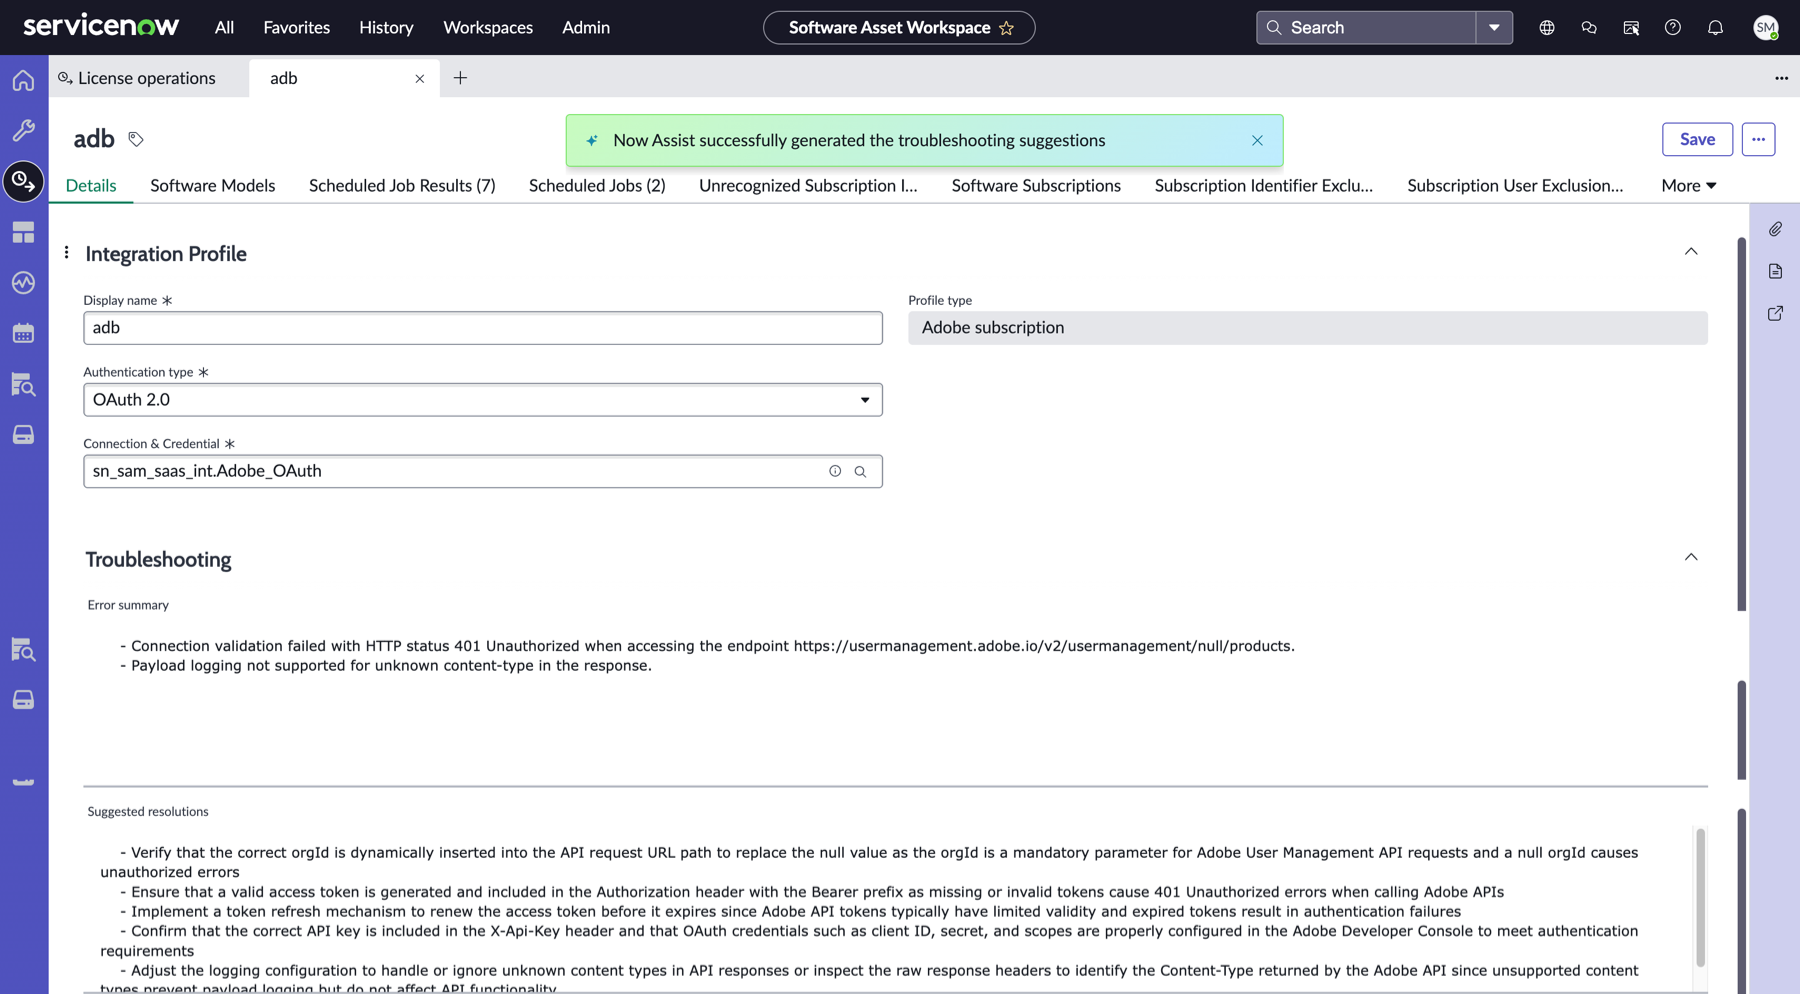
Task: Select the Details tab
Action: coord(91,185)
